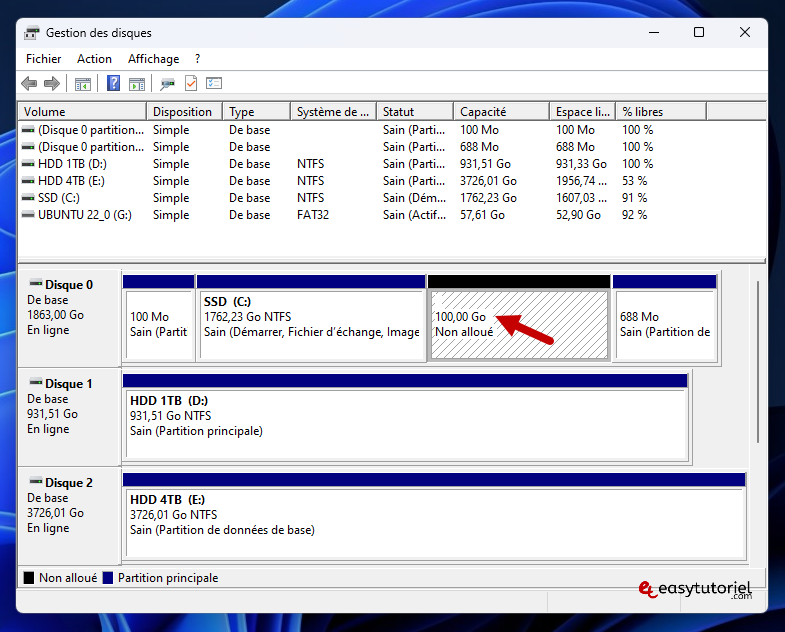785x632 pixels.
Task: Click the red checkmark properties icon
Action: 191,83
